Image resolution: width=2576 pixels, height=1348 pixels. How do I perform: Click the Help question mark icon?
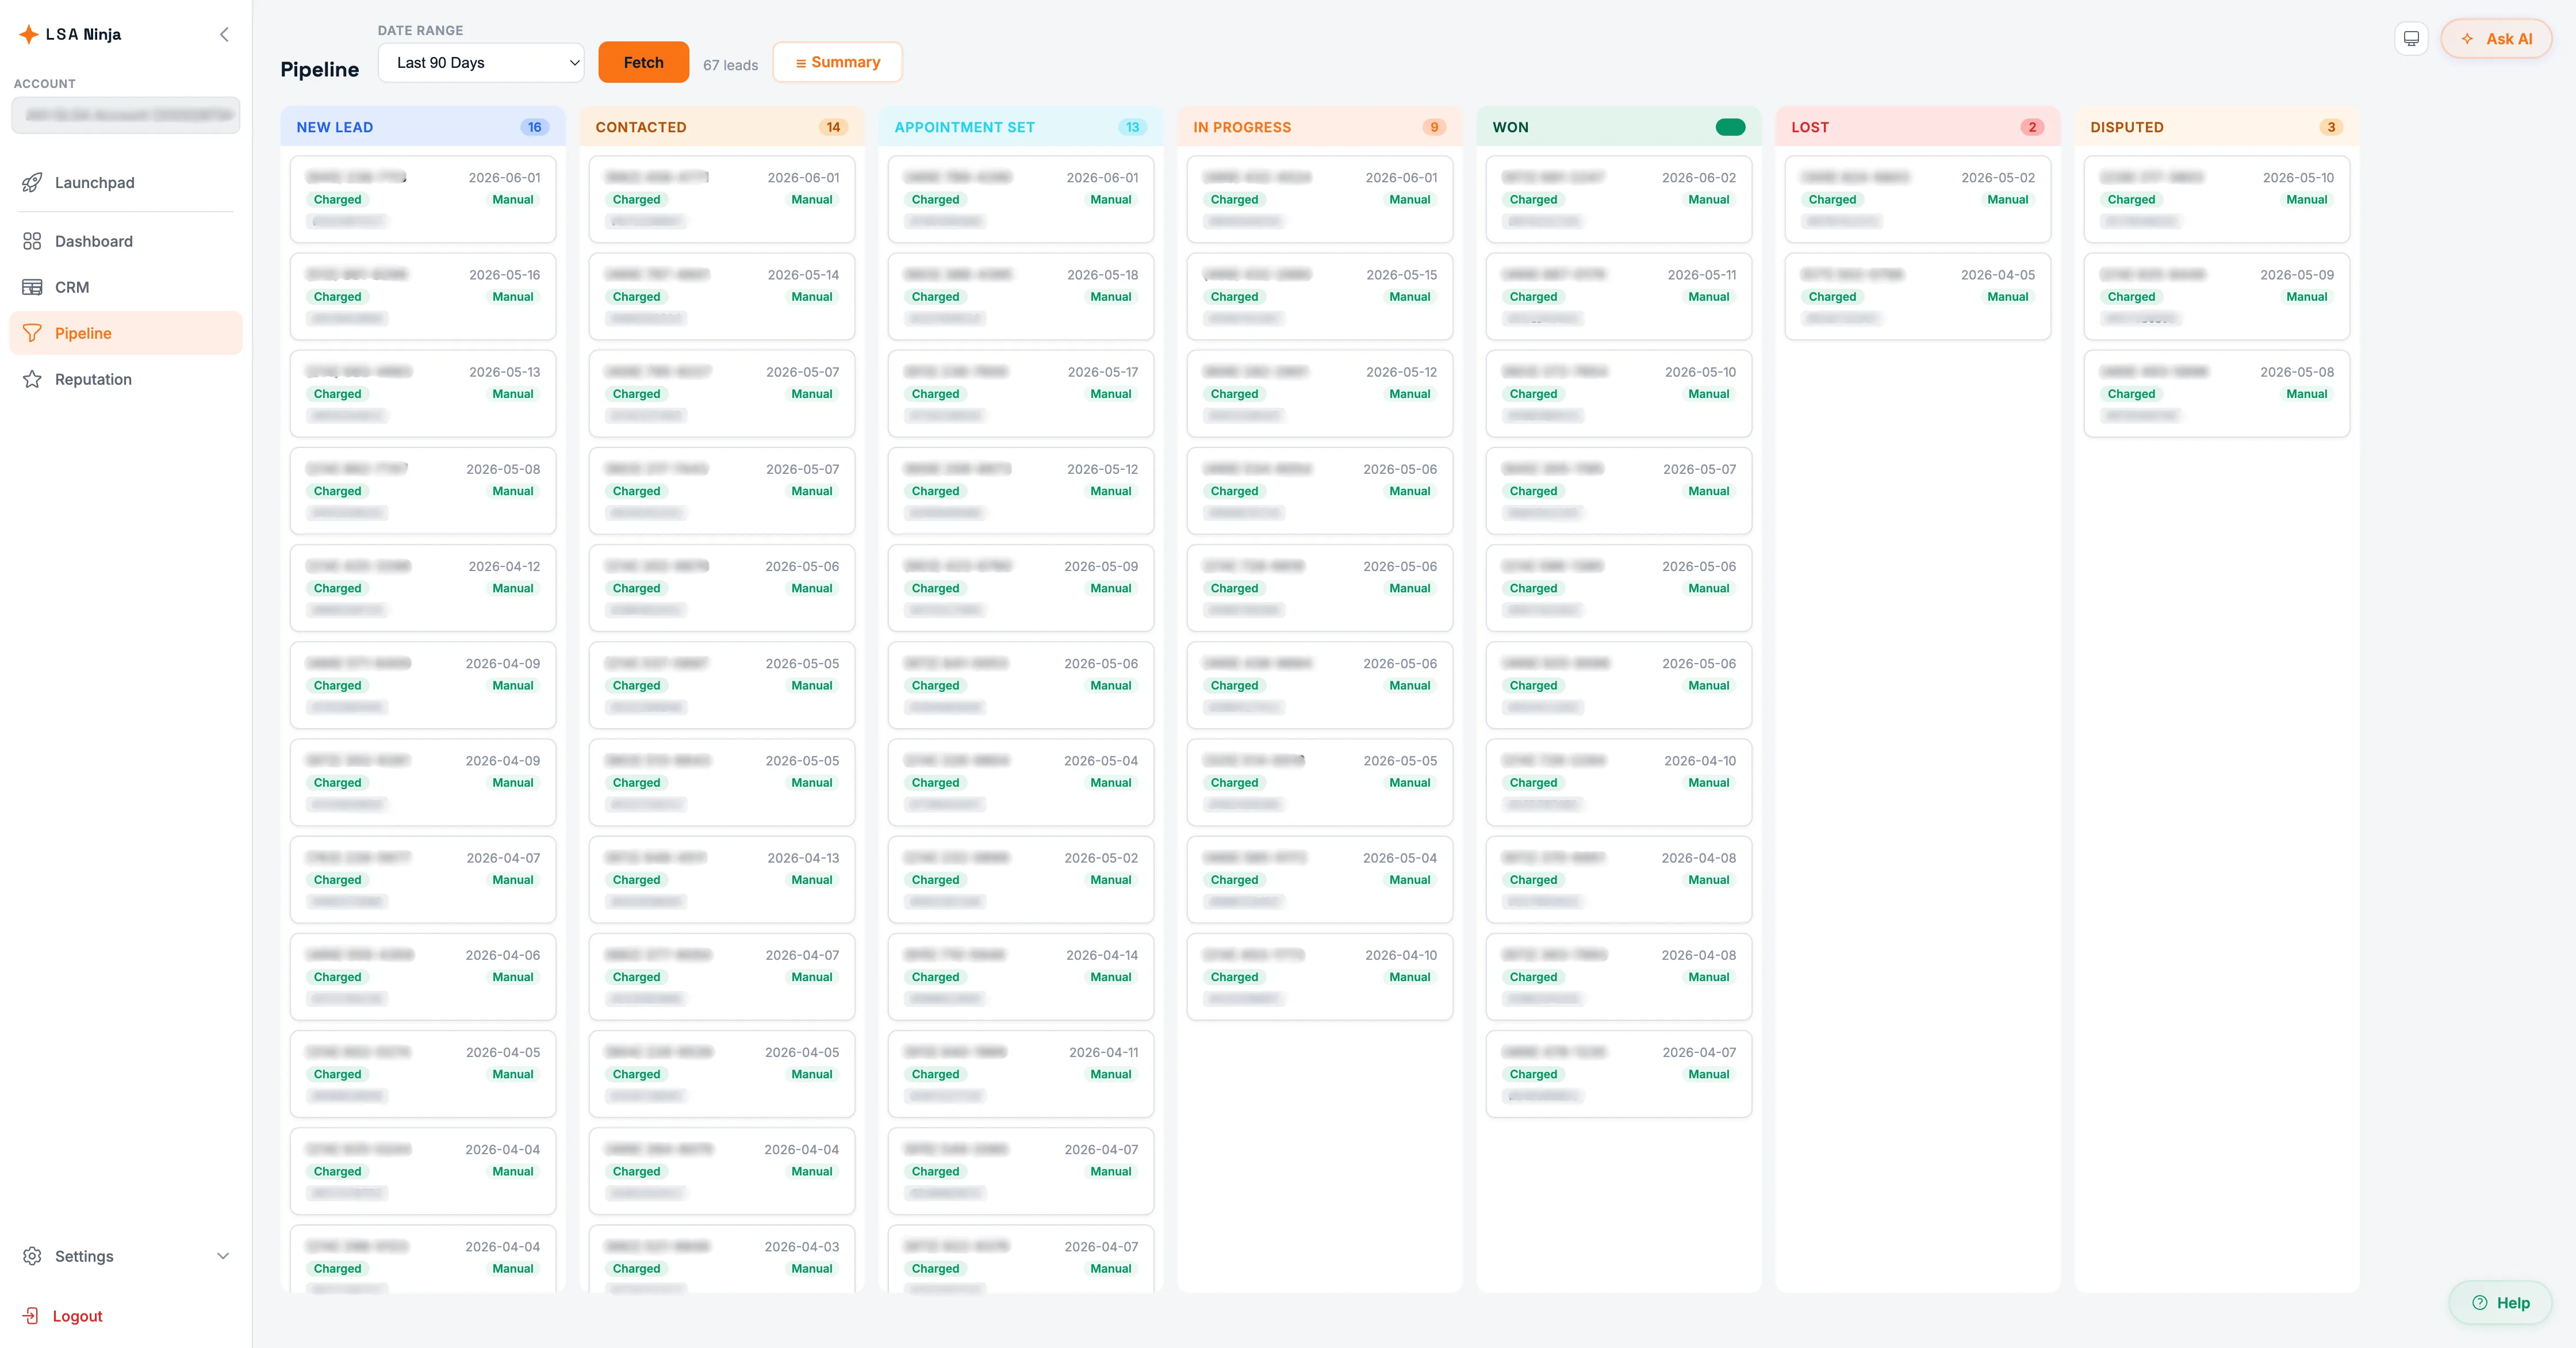[2479, 1302]
